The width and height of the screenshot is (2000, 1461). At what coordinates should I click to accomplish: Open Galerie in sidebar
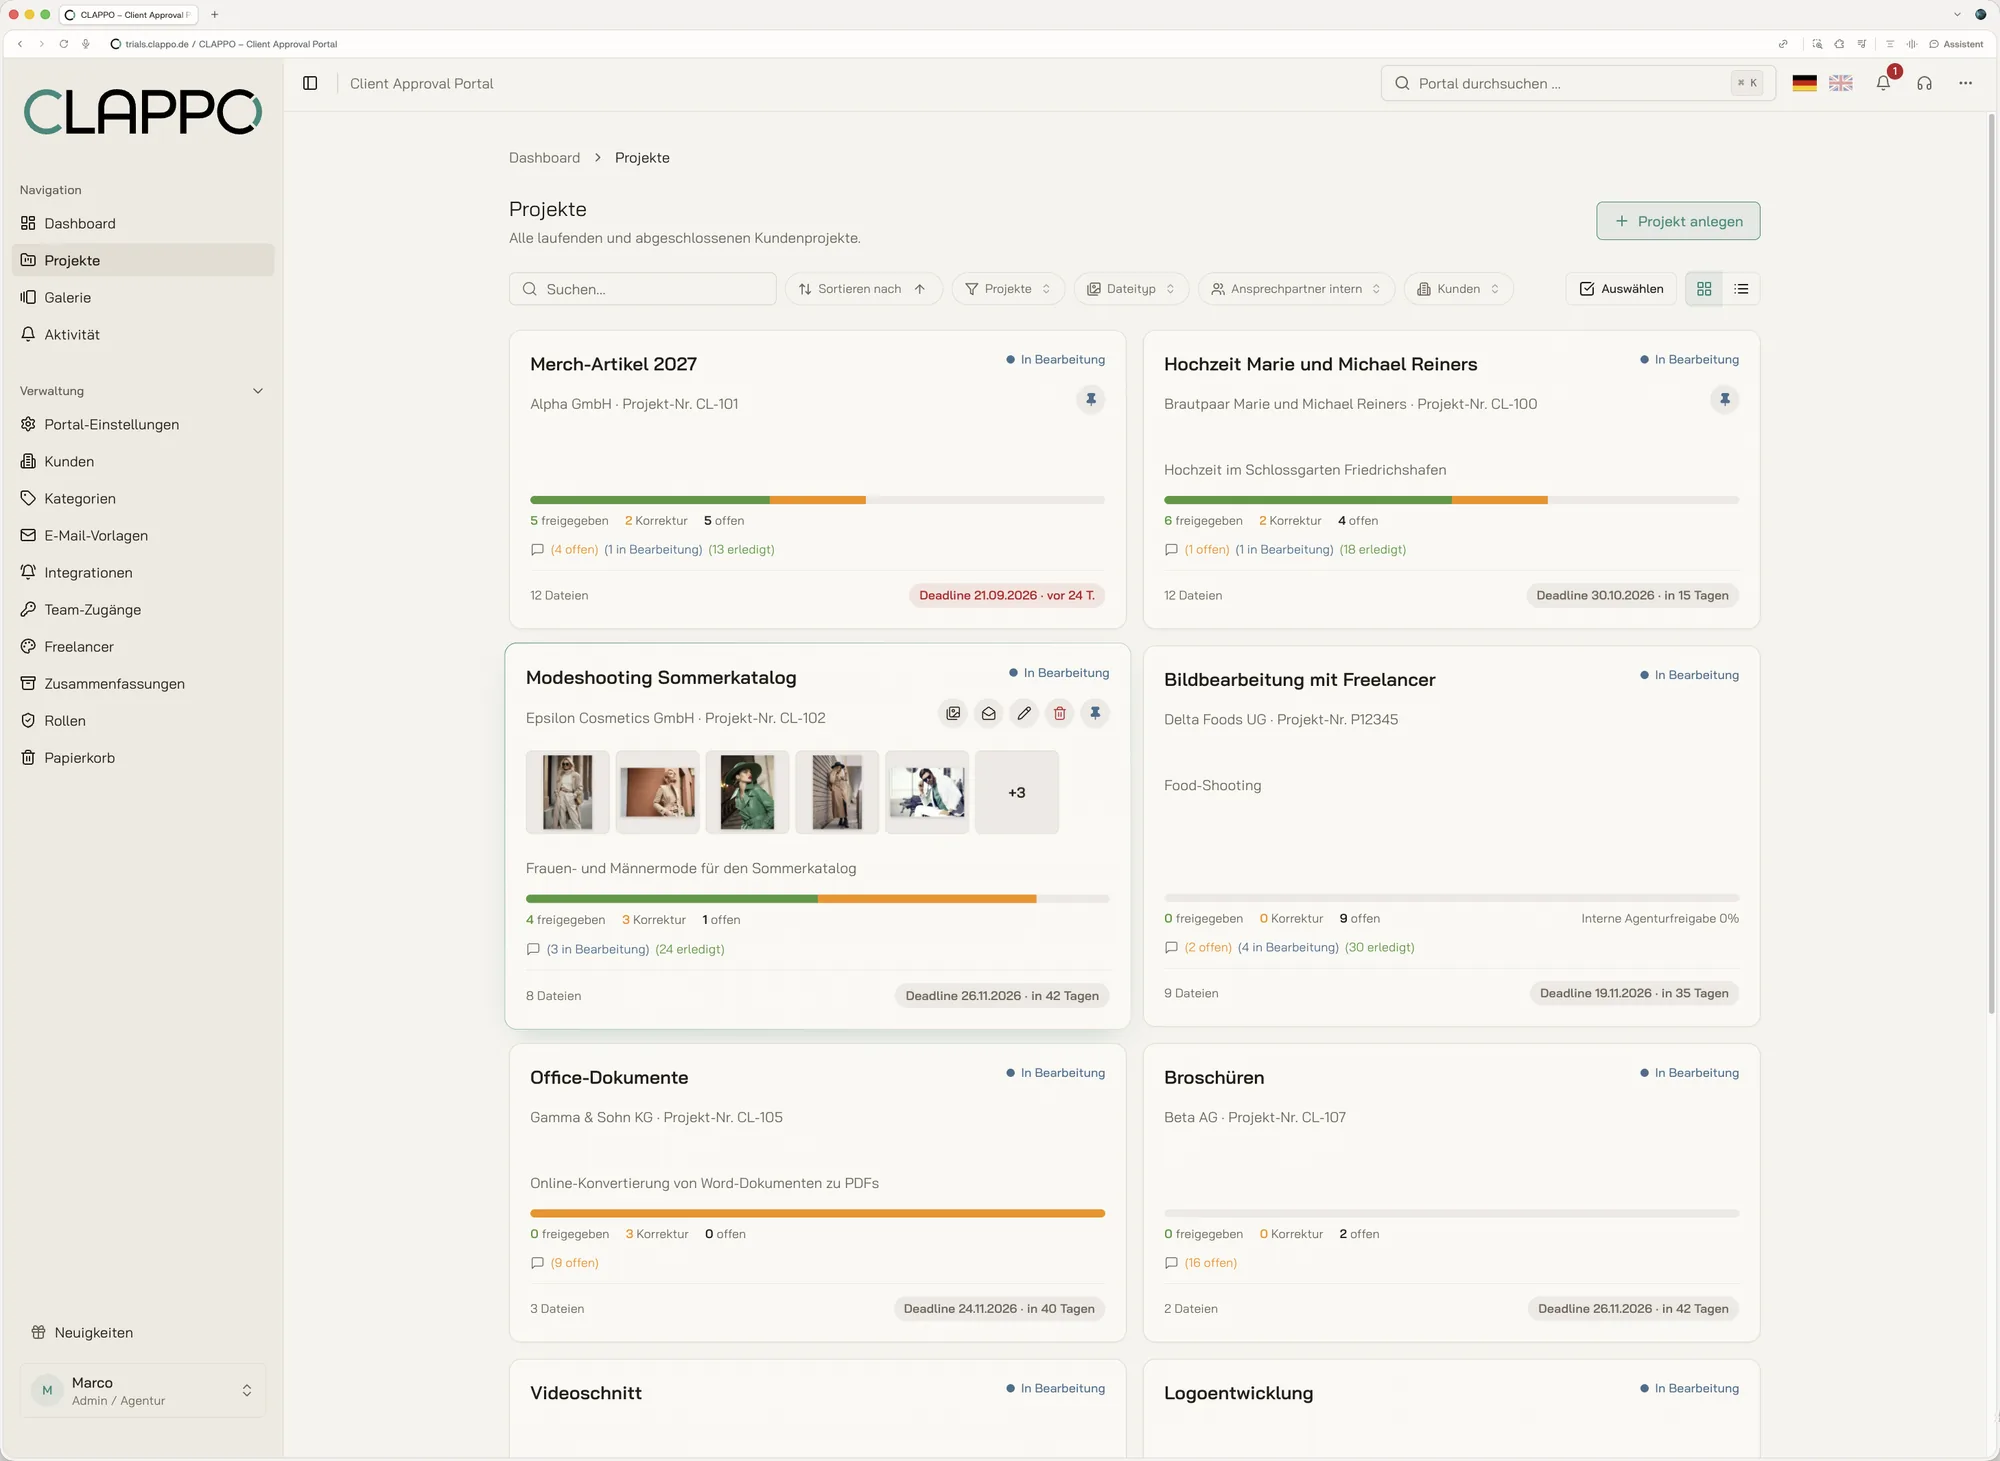[143, 297]
